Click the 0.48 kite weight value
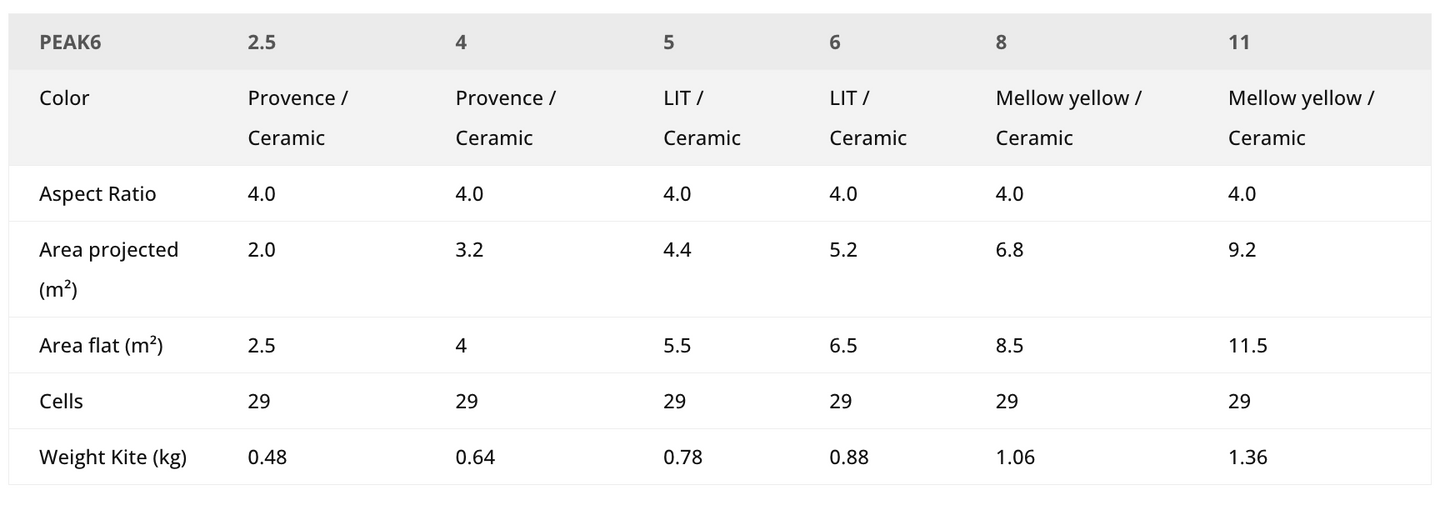Screen dimensions: 1445x515 (x=266, y=458)
